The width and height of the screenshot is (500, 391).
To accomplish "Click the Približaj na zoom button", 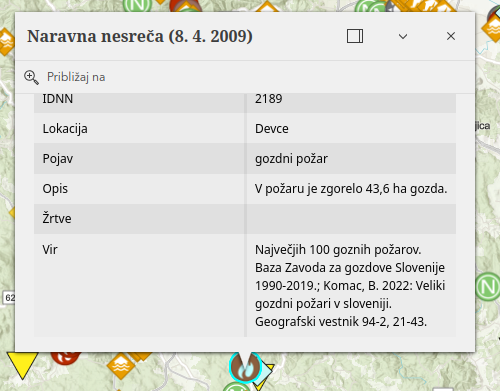I will [x=65, y=77].
